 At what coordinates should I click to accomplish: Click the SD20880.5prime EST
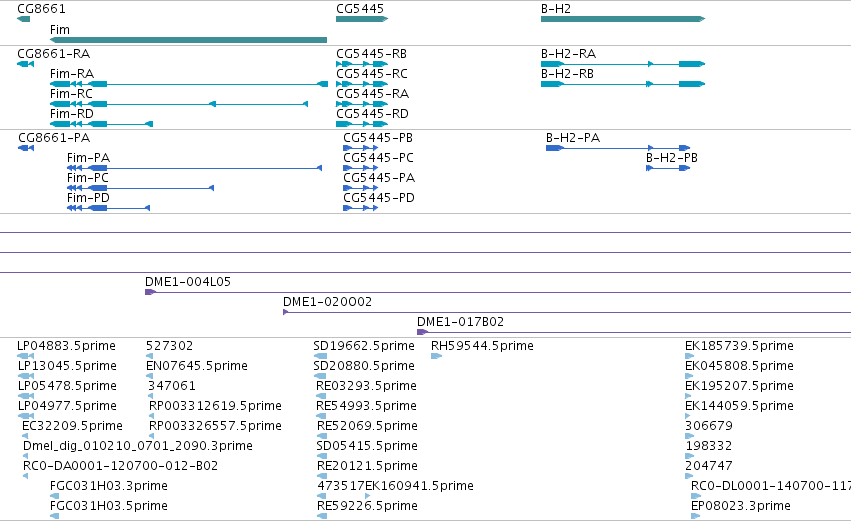point(320,376)
